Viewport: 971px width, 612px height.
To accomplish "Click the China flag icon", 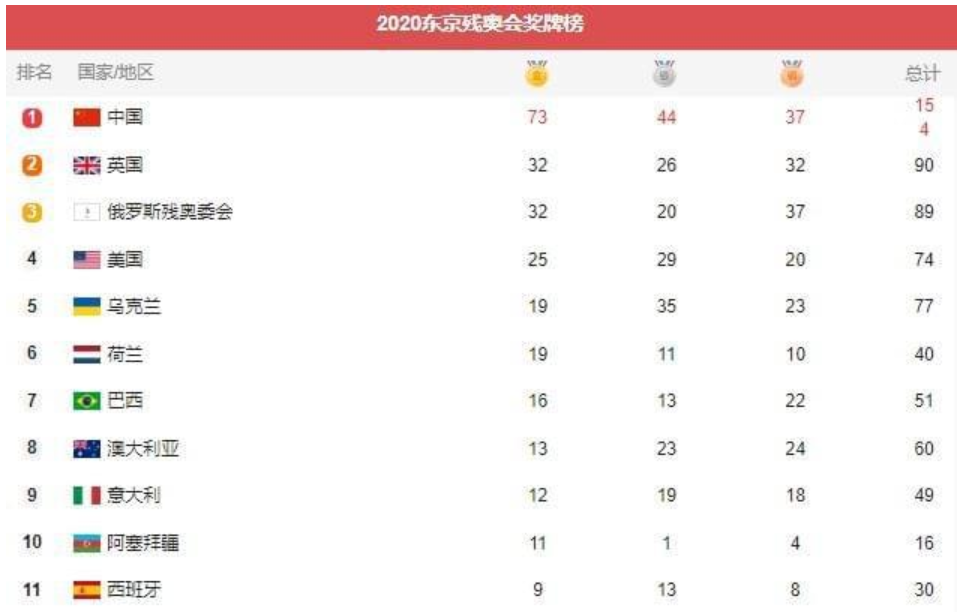I will [x=87, y=117].
